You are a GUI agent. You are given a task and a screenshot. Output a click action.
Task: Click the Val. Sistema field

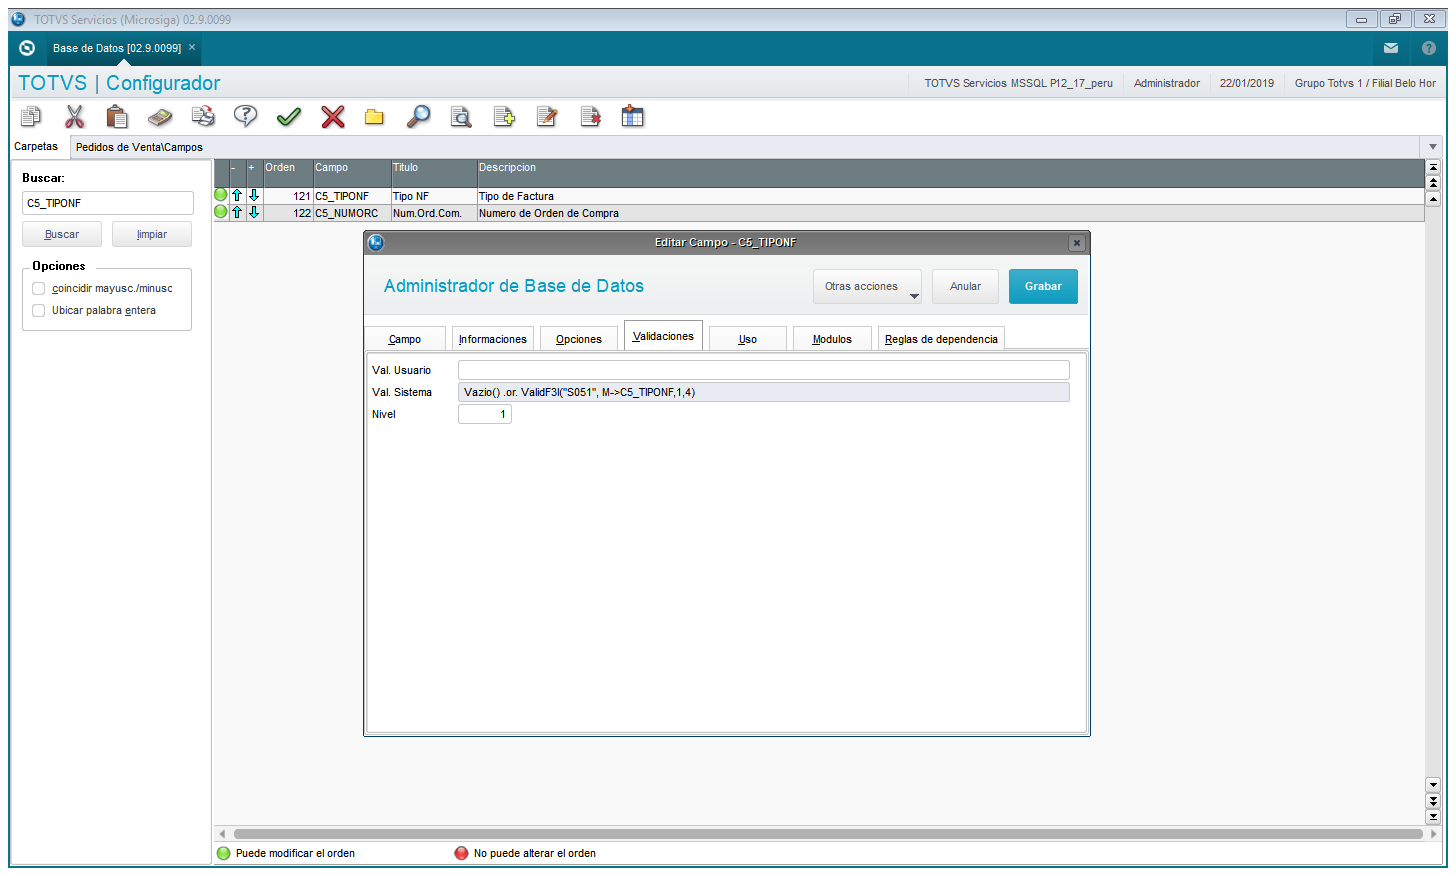[x=764, y=392]
